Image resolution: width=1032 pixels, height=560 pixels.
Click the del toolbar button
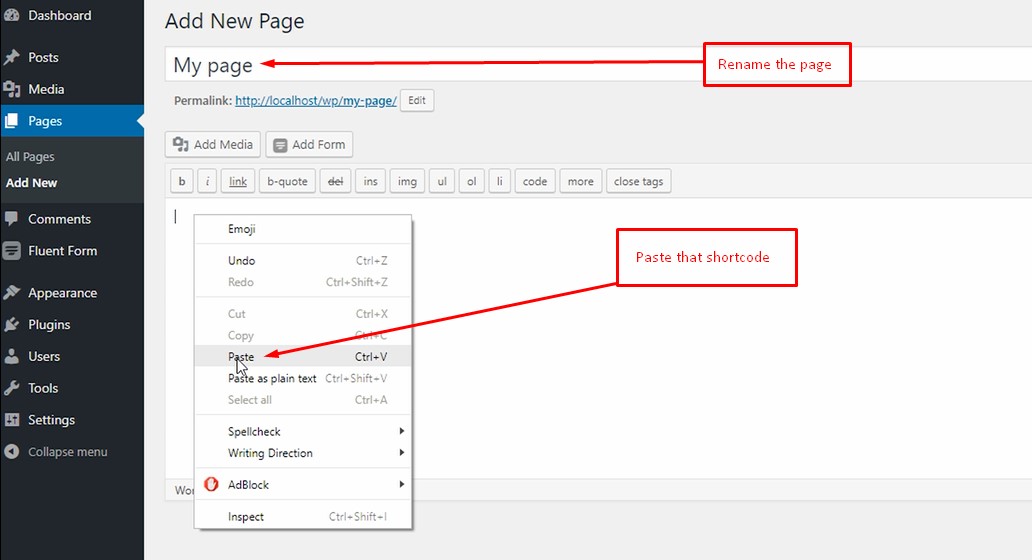tap(336, 181)
